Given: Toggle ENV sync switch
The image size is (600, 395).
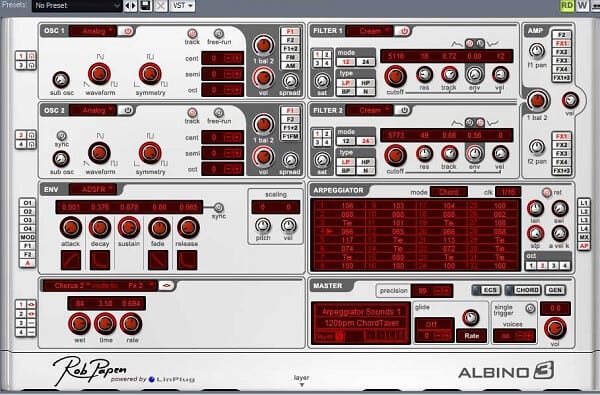Looking at the screenshot, I should 218,207.
